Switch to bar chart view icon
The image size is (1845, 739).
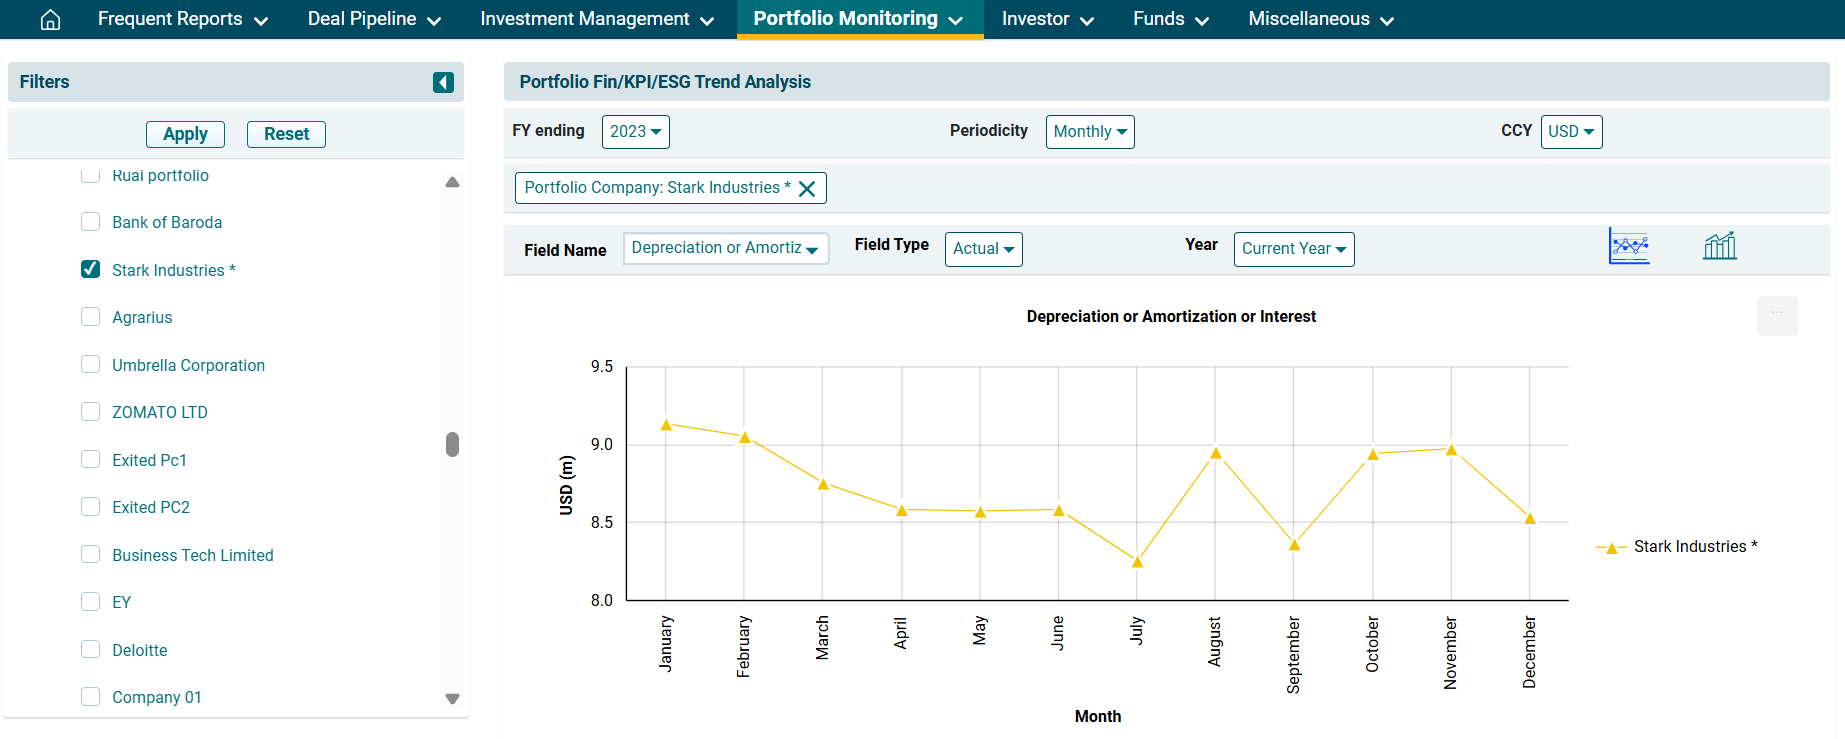coord(1719,246)
